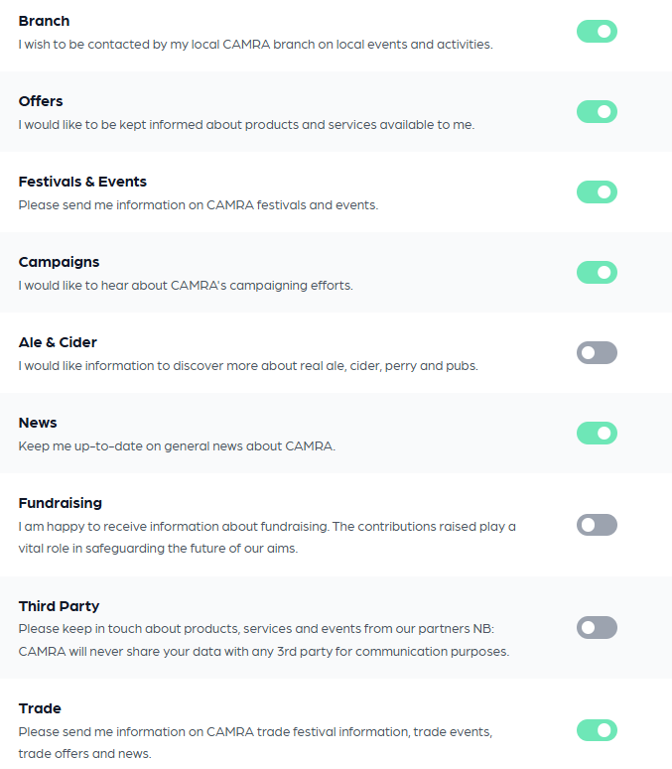The image size is (672, 769).
Task: Enable the Fundraising toggle
Action: click(x=597, y=525)
